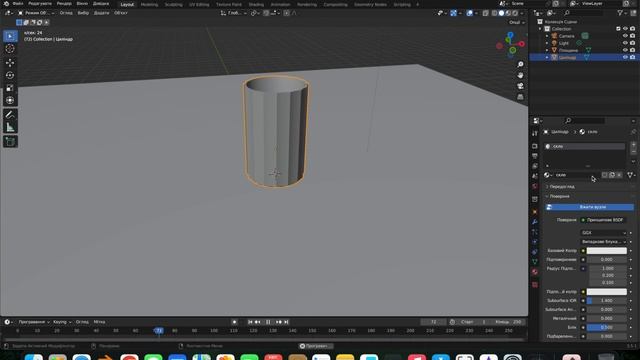
Task: Toggle X-ray mode in viewport header
Action: [x=486, y=13]
